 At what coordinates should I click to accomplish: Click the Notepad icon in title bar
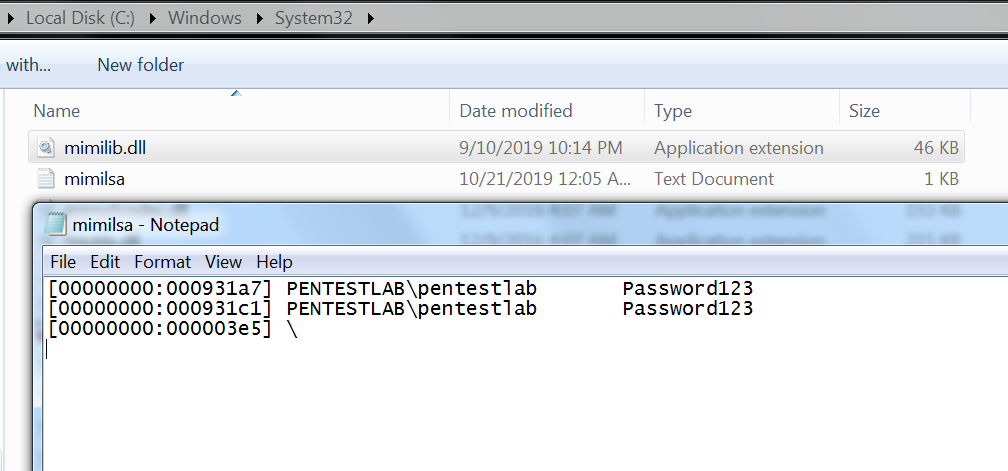(57, 224)
